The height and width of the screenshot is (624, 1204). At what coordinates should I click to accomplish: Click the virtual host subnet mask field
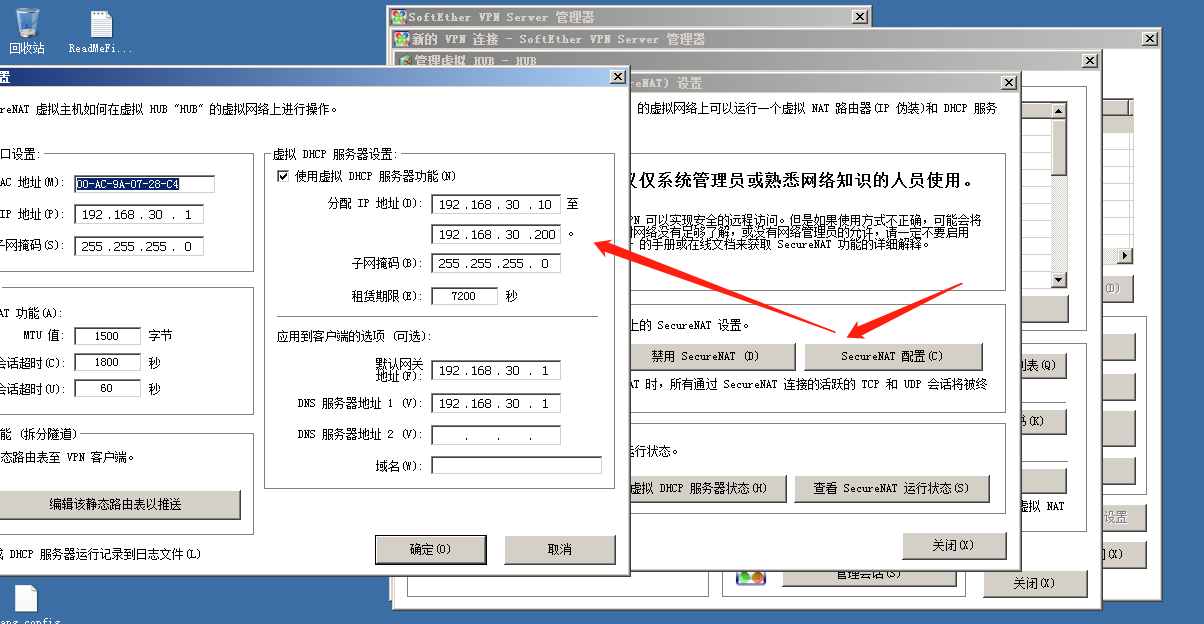pos(139,246)
